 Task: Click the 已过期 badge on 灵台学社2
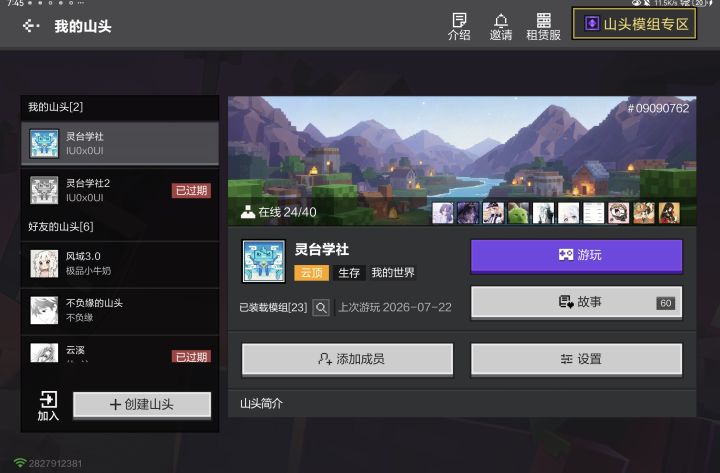pos(191,191)
